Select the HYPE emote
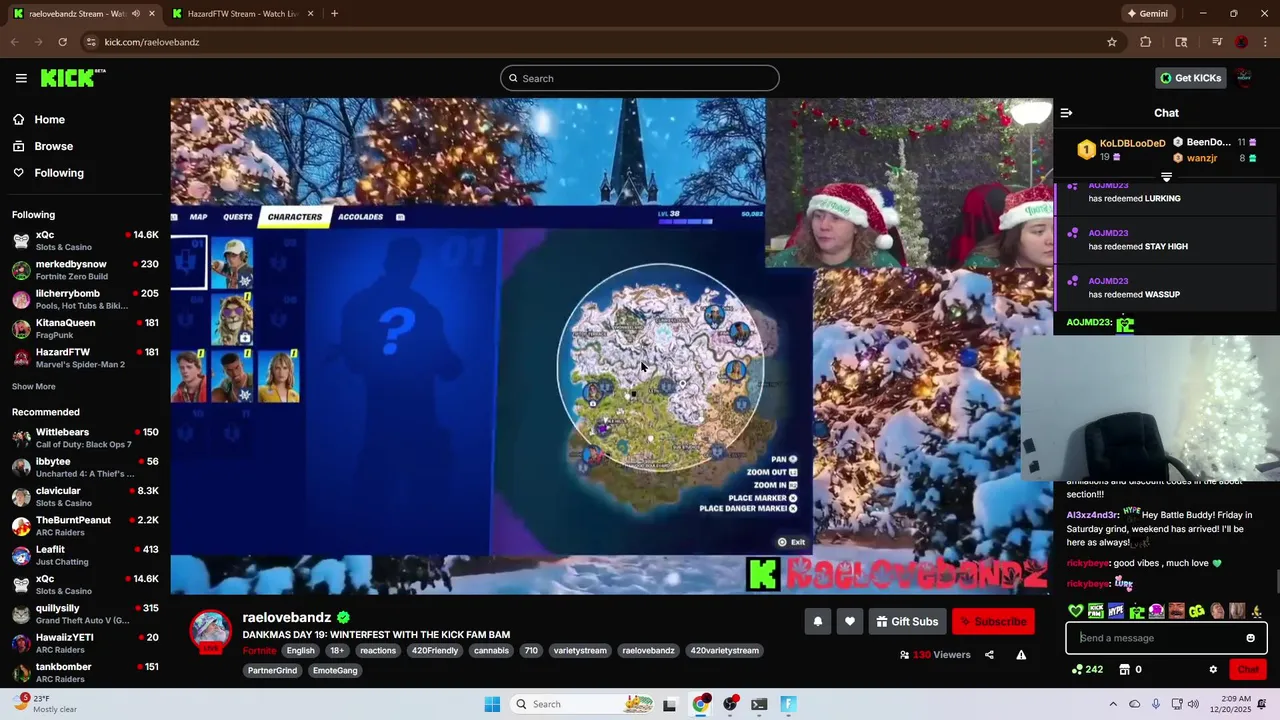 (1116, 611)
